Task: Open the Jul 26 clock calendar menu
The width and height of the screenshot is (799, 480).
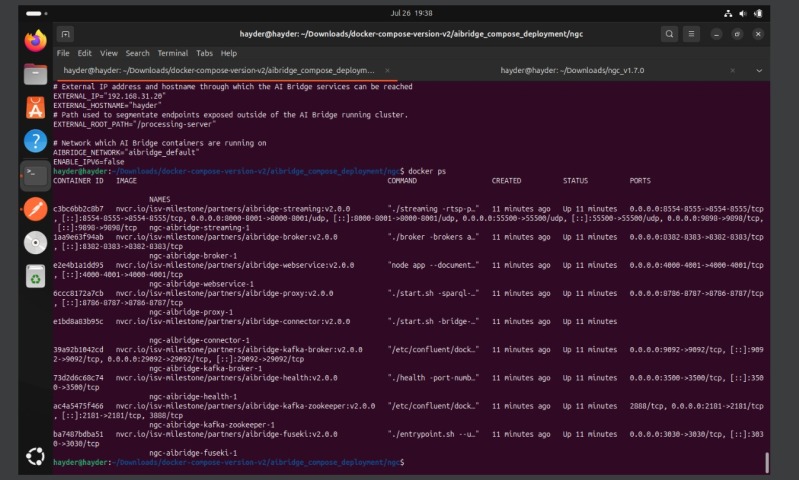Action: 411,13
